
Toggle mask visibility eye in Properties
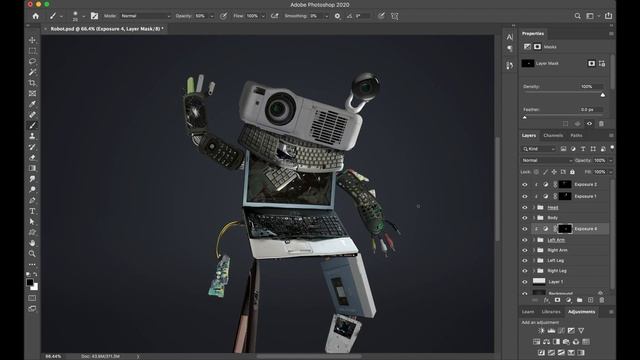pyautogui.click(x=589, y=124)
